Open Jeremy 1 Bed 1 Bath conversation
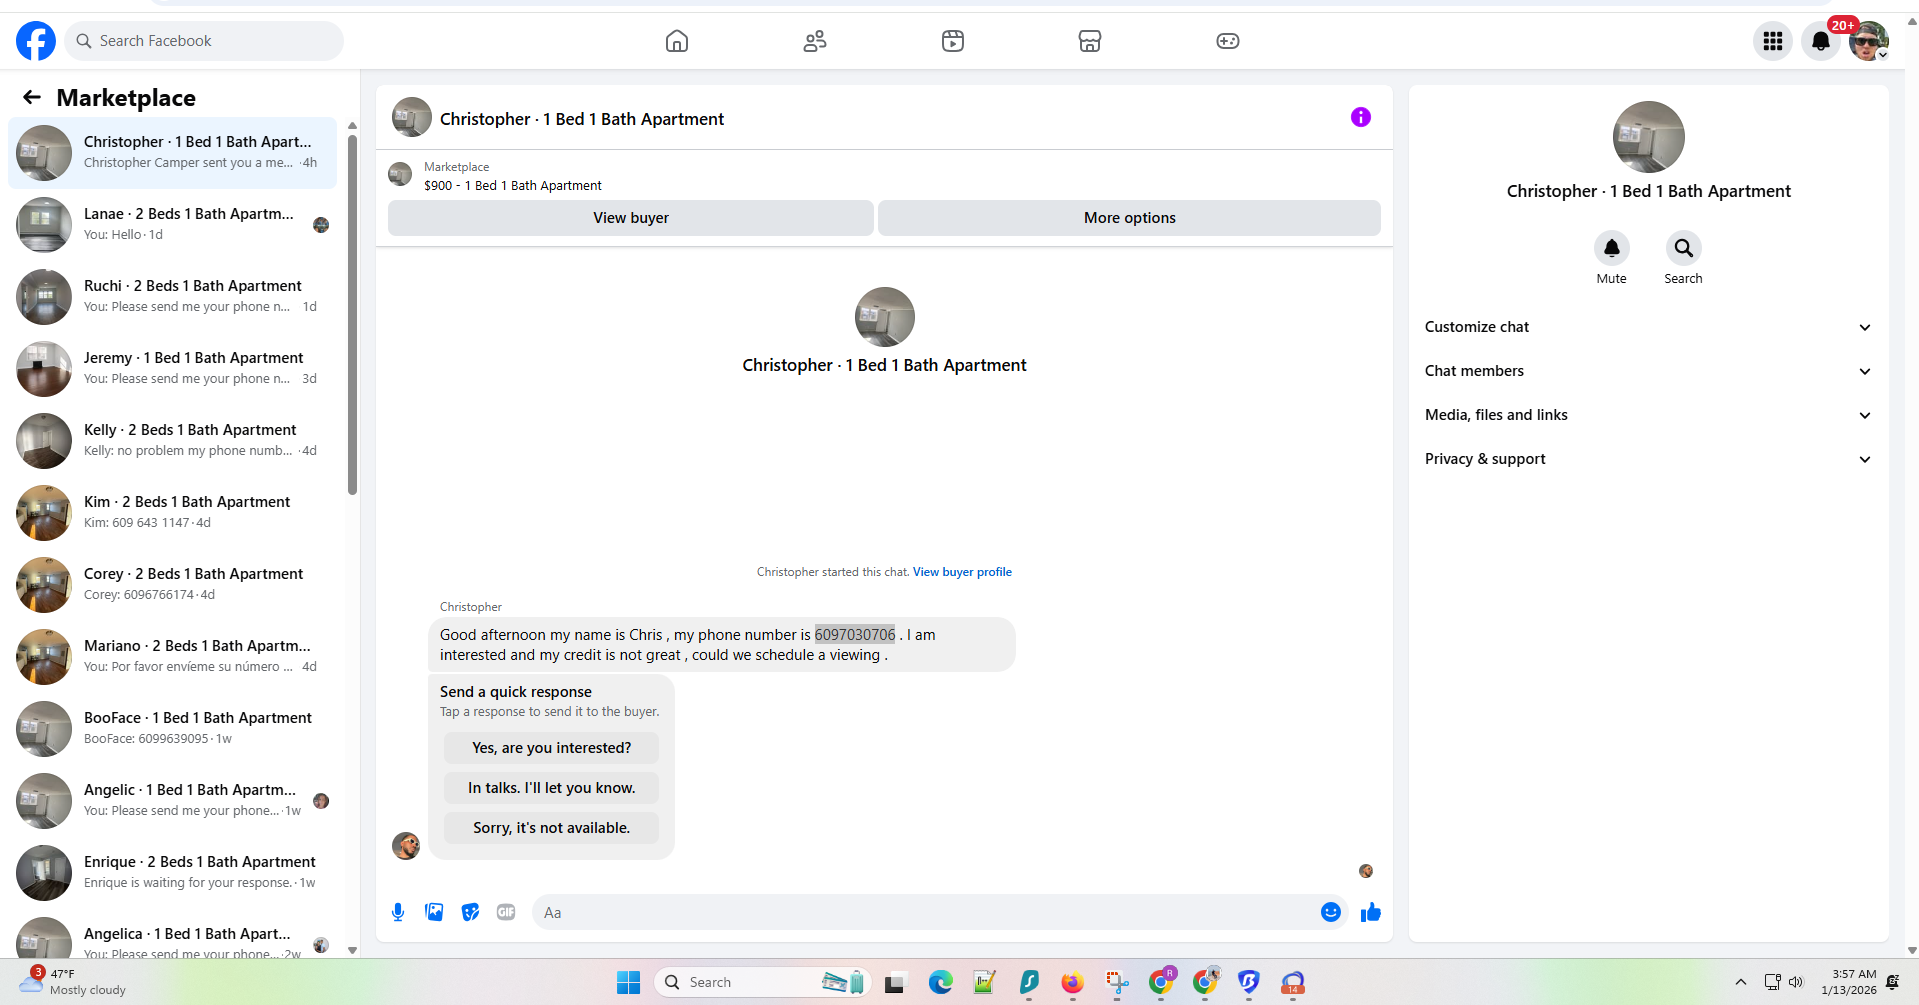The height and width of the screenshot is (1005, 1919). point(172,368)
